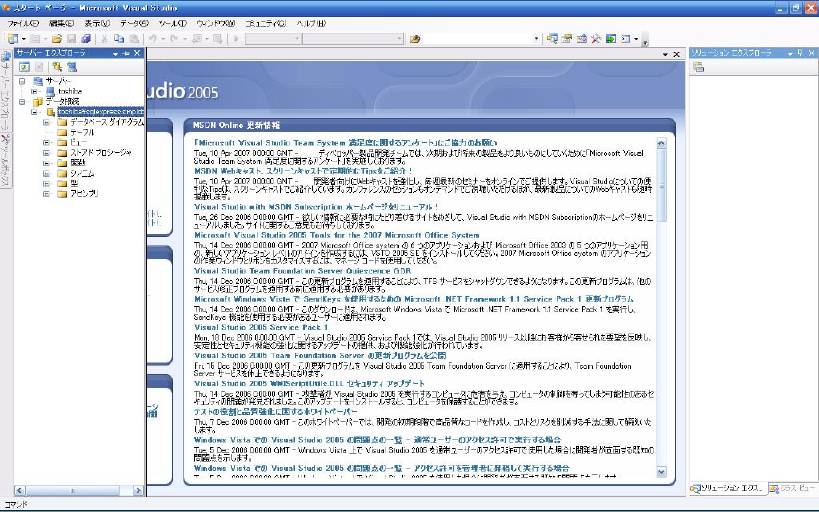Image resolution: width=819 pixels, height=512 pixels.
Task: Click the auto-hide pin of Solution Explorer
Action: point(800,53)
